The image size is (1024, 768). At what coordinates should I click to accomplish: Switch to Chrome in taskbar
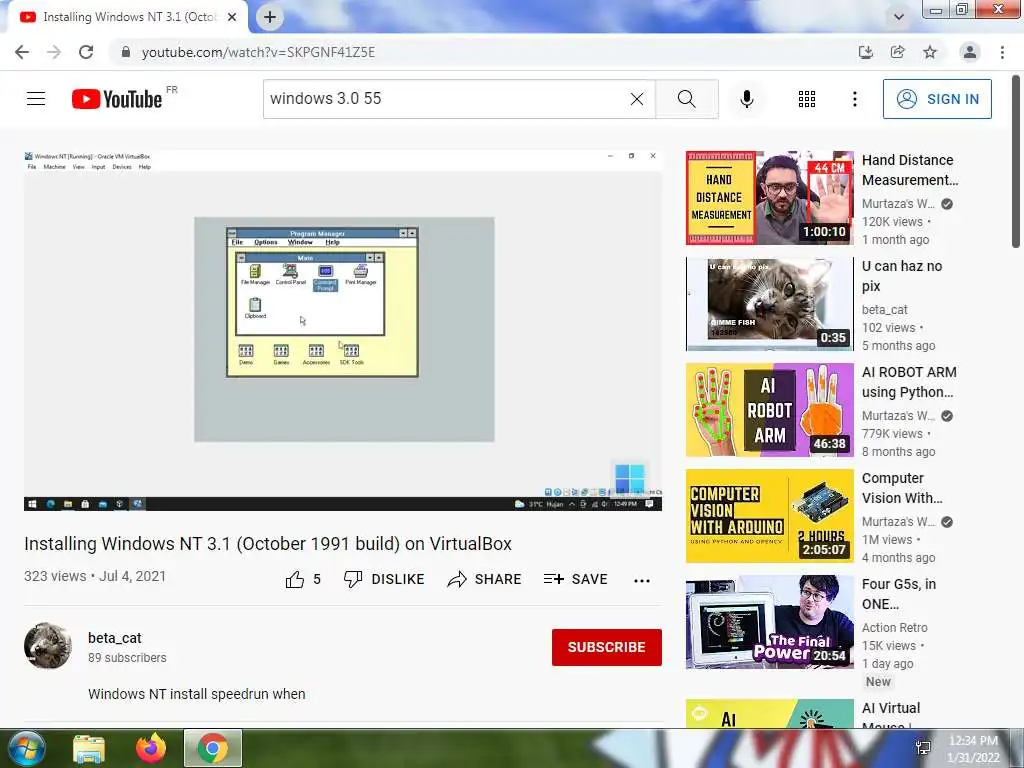pos(213,748)
